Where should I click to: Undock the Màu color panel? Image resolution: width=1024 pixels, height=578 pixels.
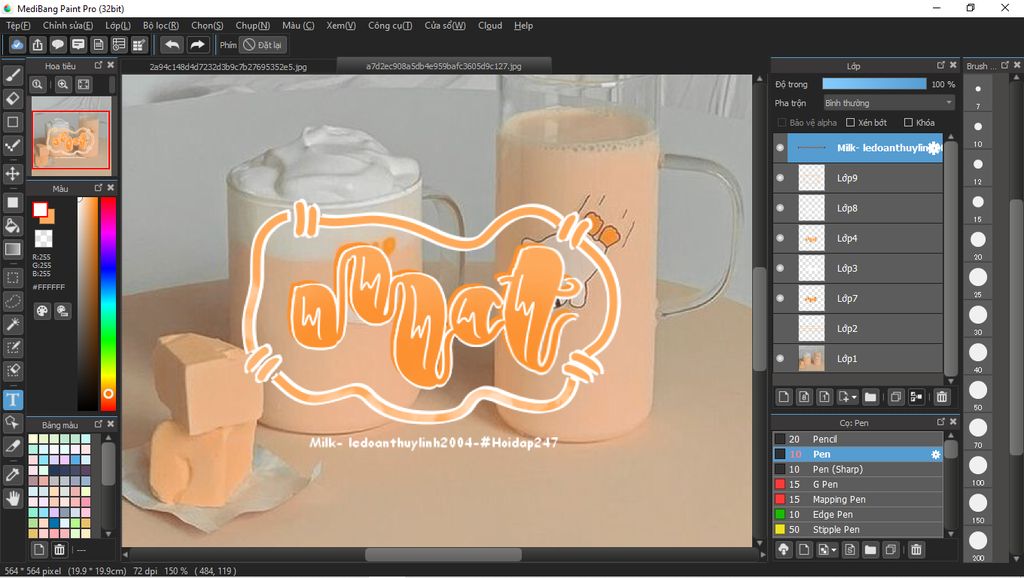(x=99, y=188)
